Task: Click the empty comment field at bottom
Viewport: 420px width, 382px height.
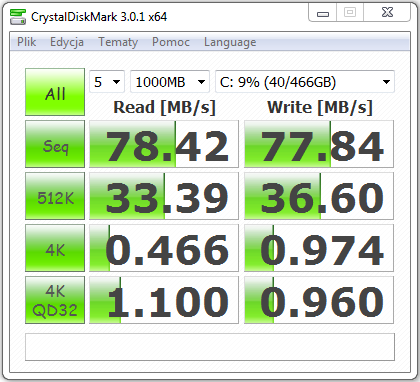Action: click(x=210, y=347)
